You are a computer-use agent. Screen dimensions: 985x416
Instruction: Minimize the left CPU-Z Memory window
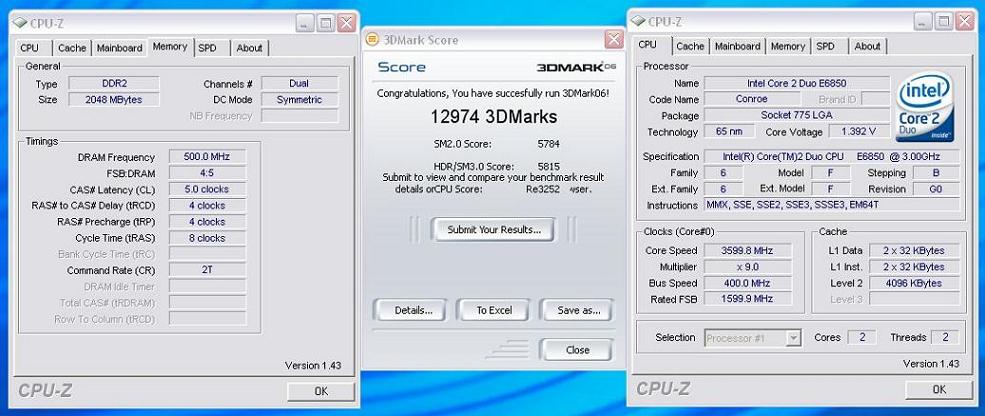pyautogui.click(x=305, y=24)
